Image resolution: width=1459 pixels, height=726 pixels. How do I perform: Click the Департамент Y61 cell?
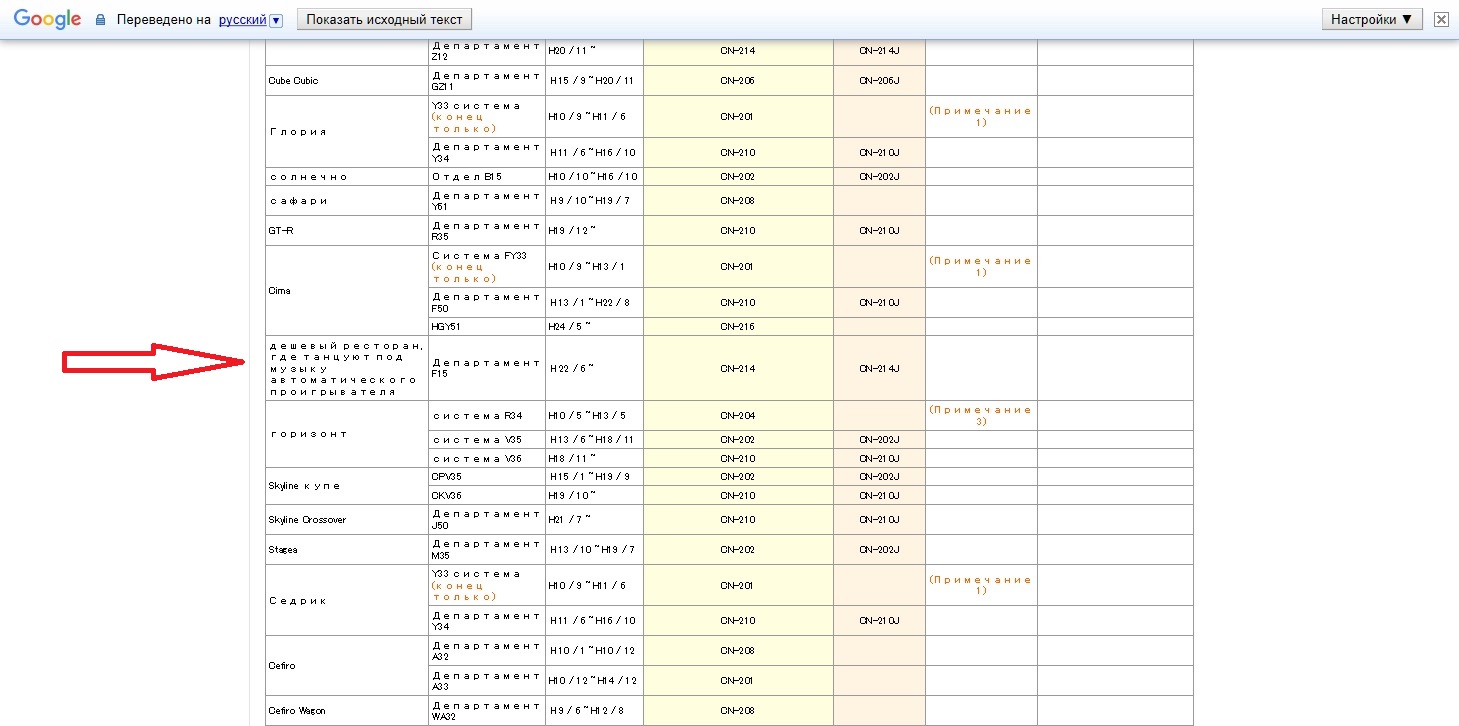487,201
